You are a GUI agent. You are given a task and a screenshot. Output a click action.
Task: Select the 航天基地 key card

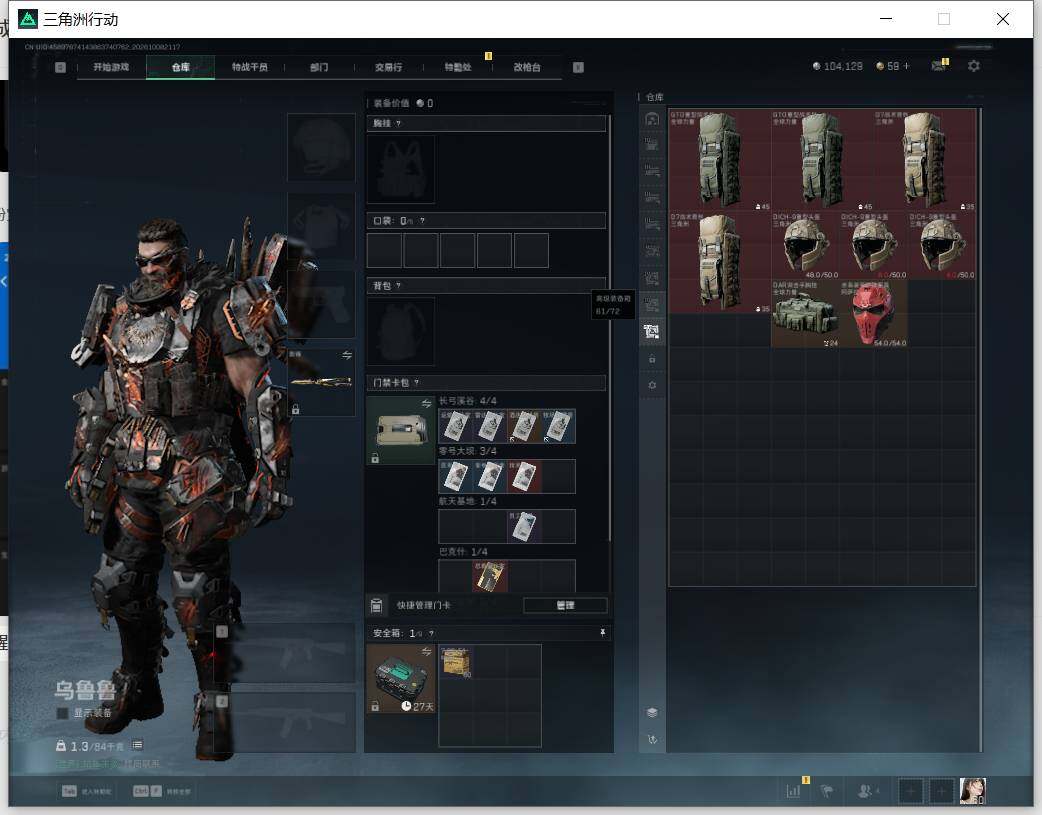click(524, 526)
